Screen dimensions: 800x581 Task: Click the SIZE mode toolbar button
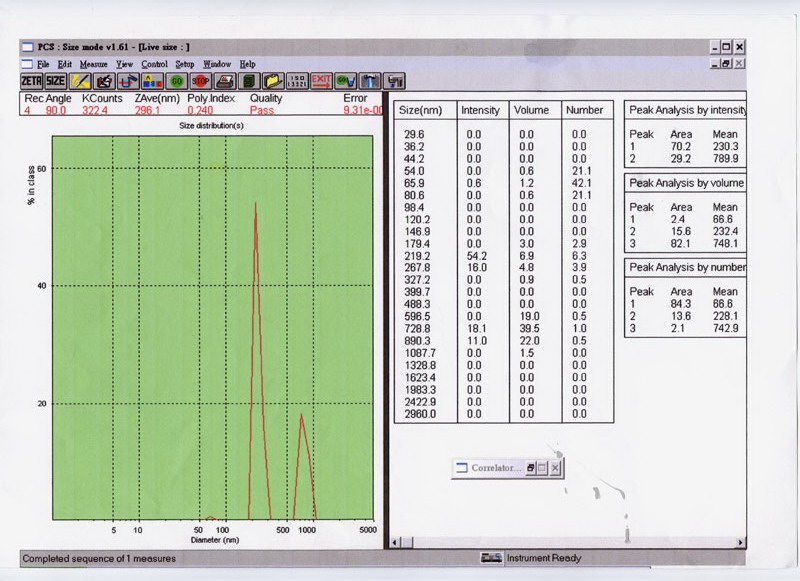click(56, 80)
